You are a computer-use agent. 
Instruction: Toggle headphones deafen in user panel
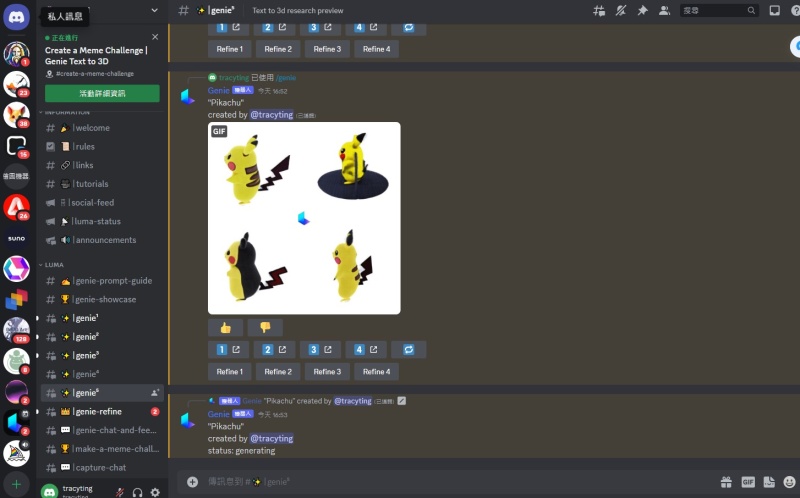point(137,492)
